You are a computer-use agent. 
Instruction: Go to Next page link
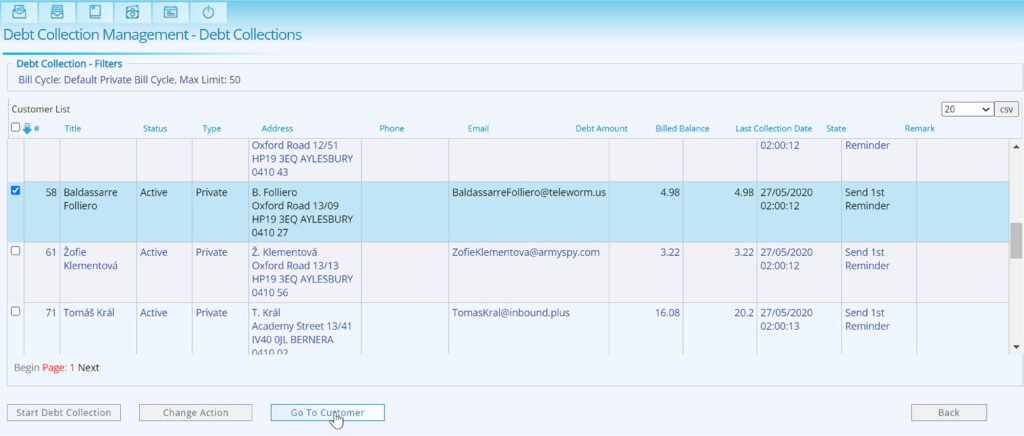point(89,367)
